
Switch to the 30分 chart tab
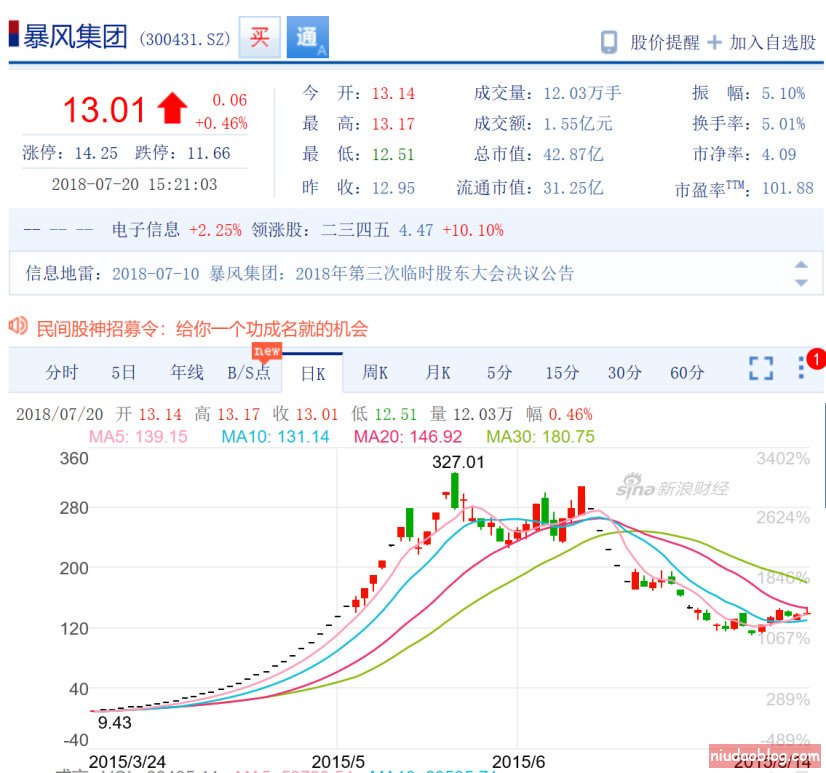(x=625, y=373)
